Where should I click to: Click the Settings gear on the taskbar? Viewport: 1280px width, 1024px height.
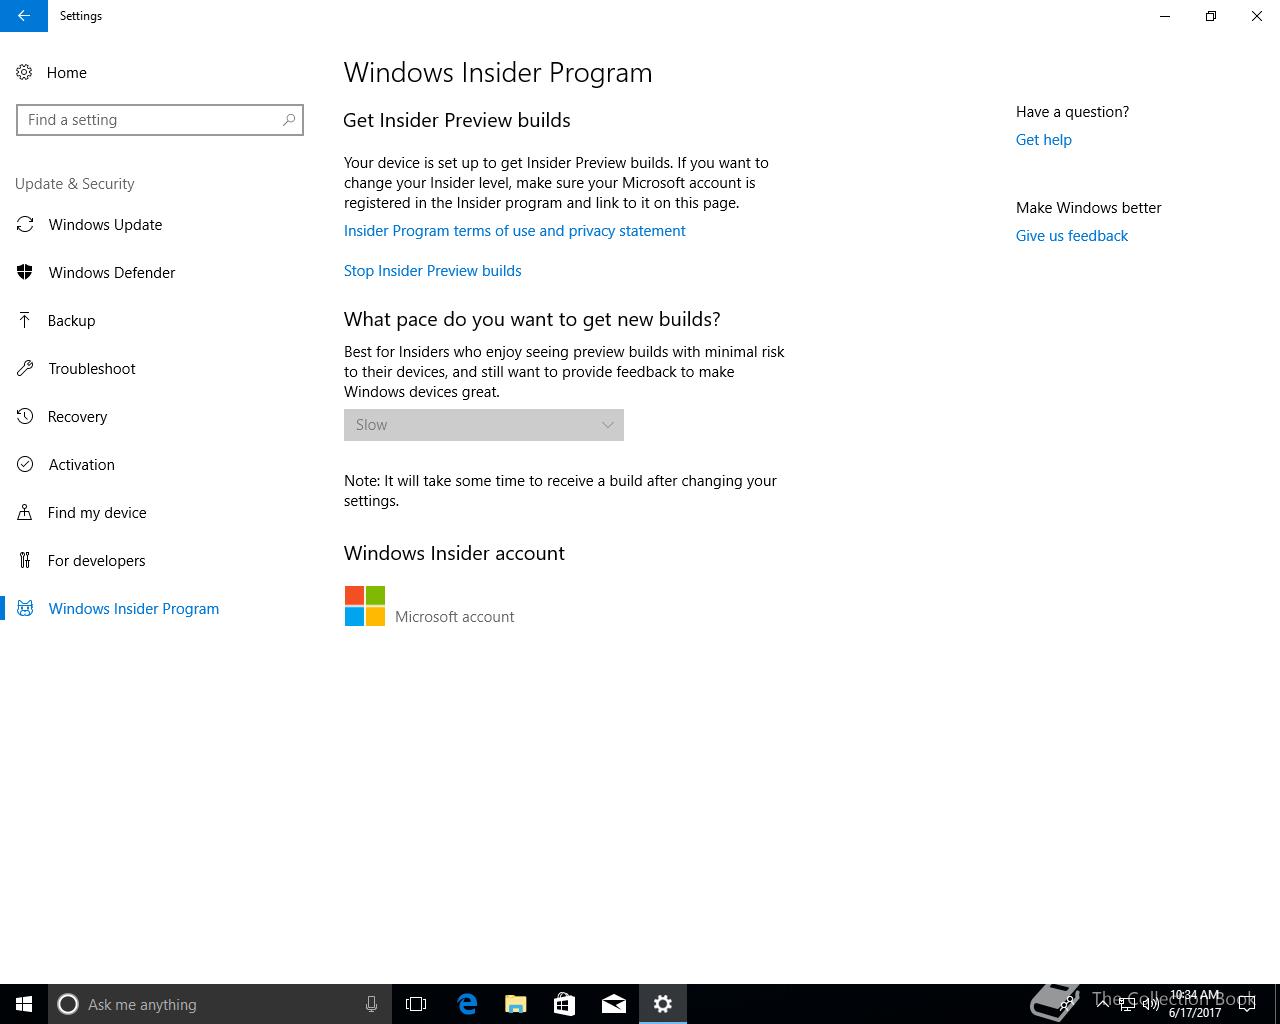coord(663,1004)
